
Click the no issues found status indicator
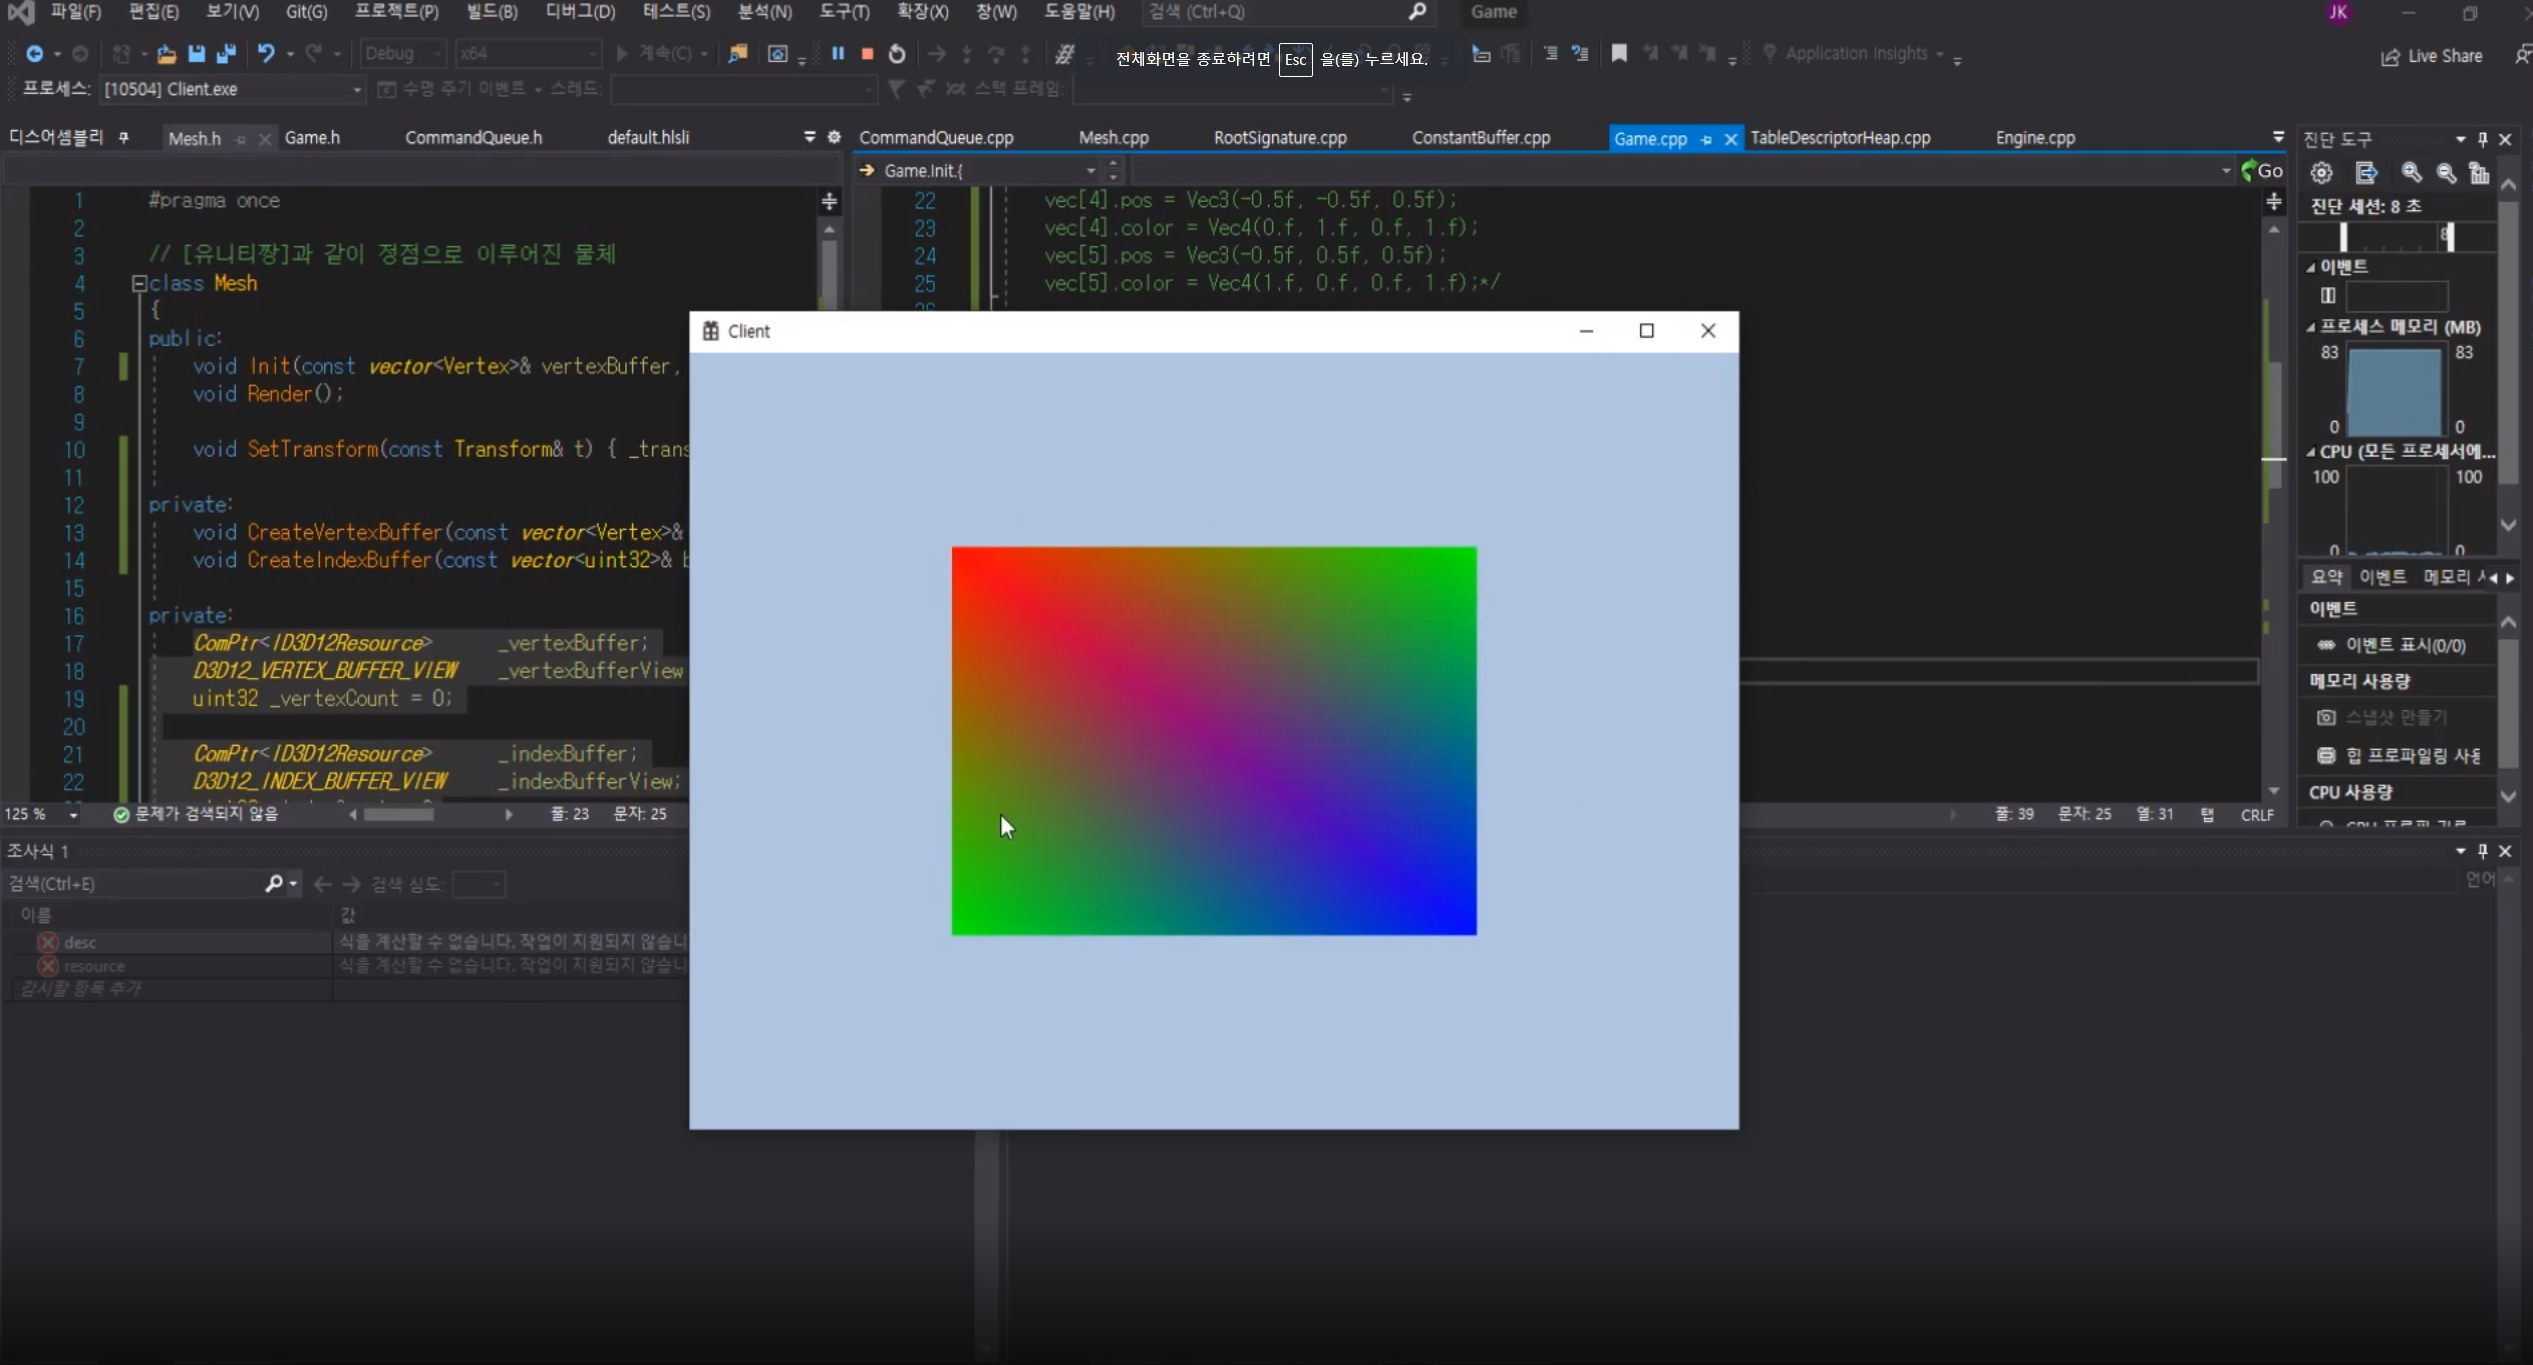tap(196, 815)
